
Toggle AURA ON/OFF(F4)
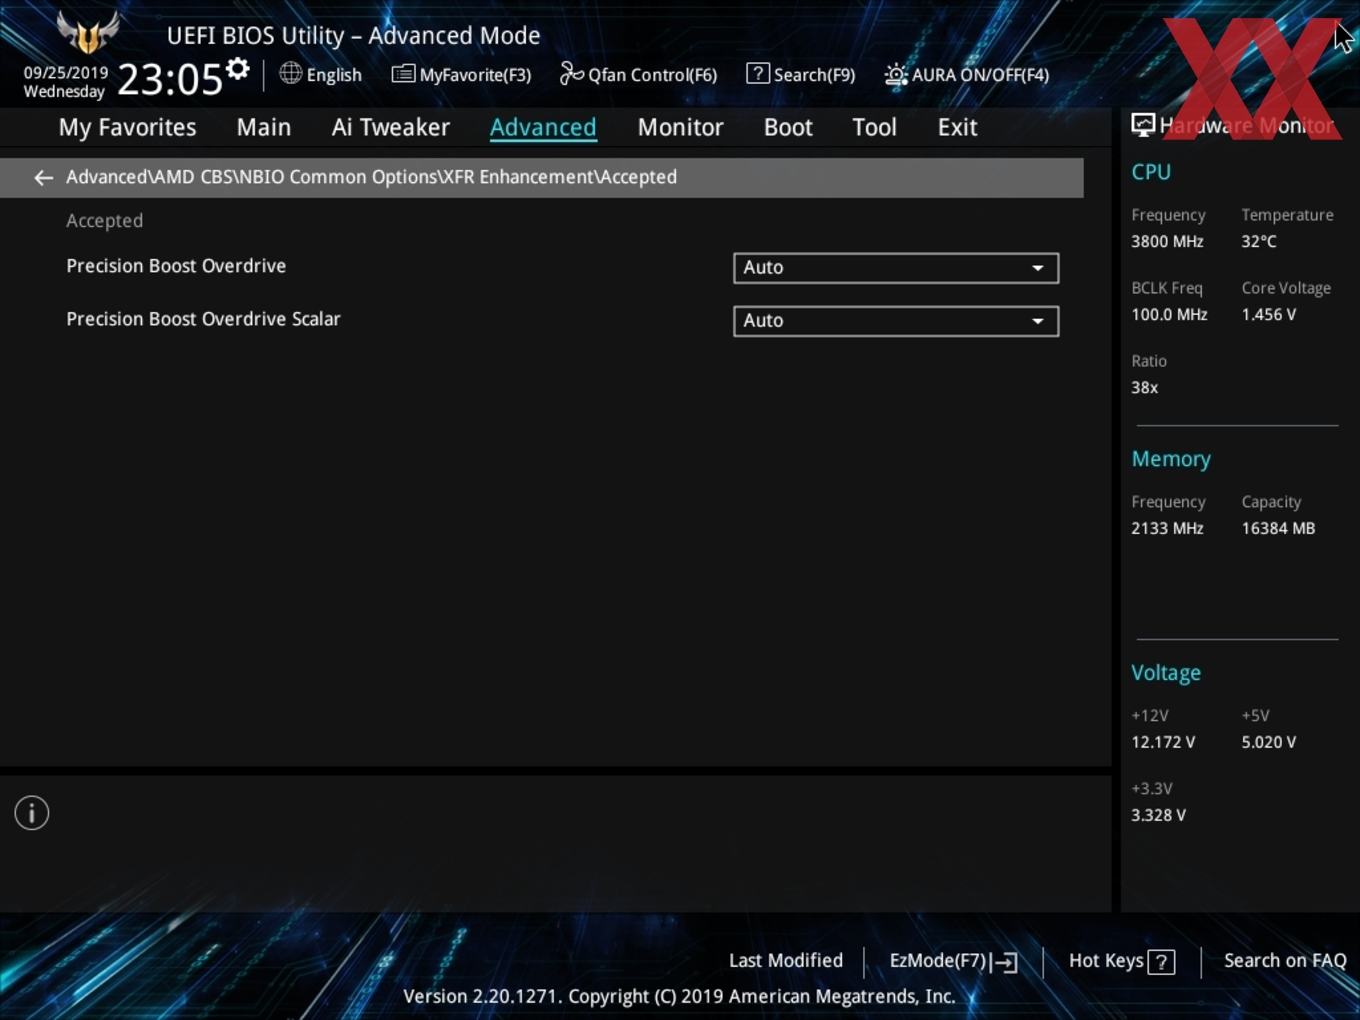coord(980,75)
